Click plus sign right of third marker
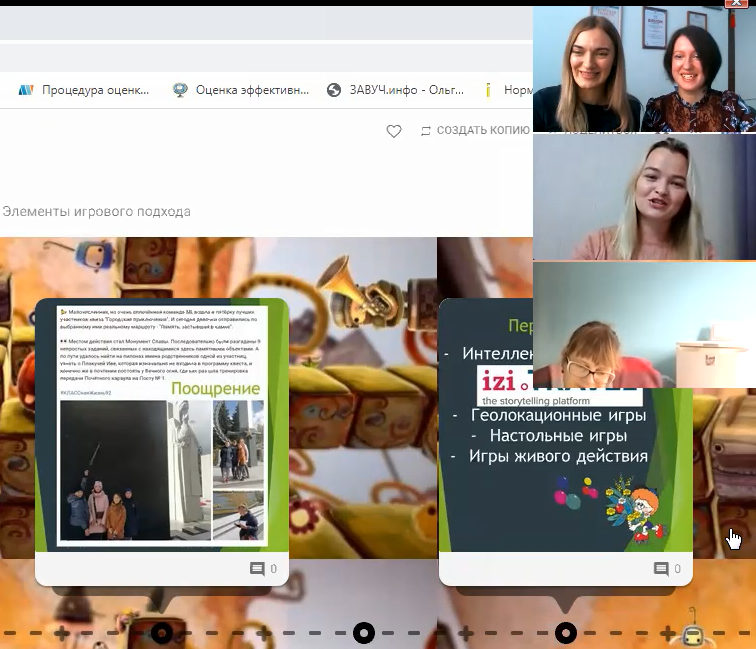756x649 pixels. tap(667, 633)
